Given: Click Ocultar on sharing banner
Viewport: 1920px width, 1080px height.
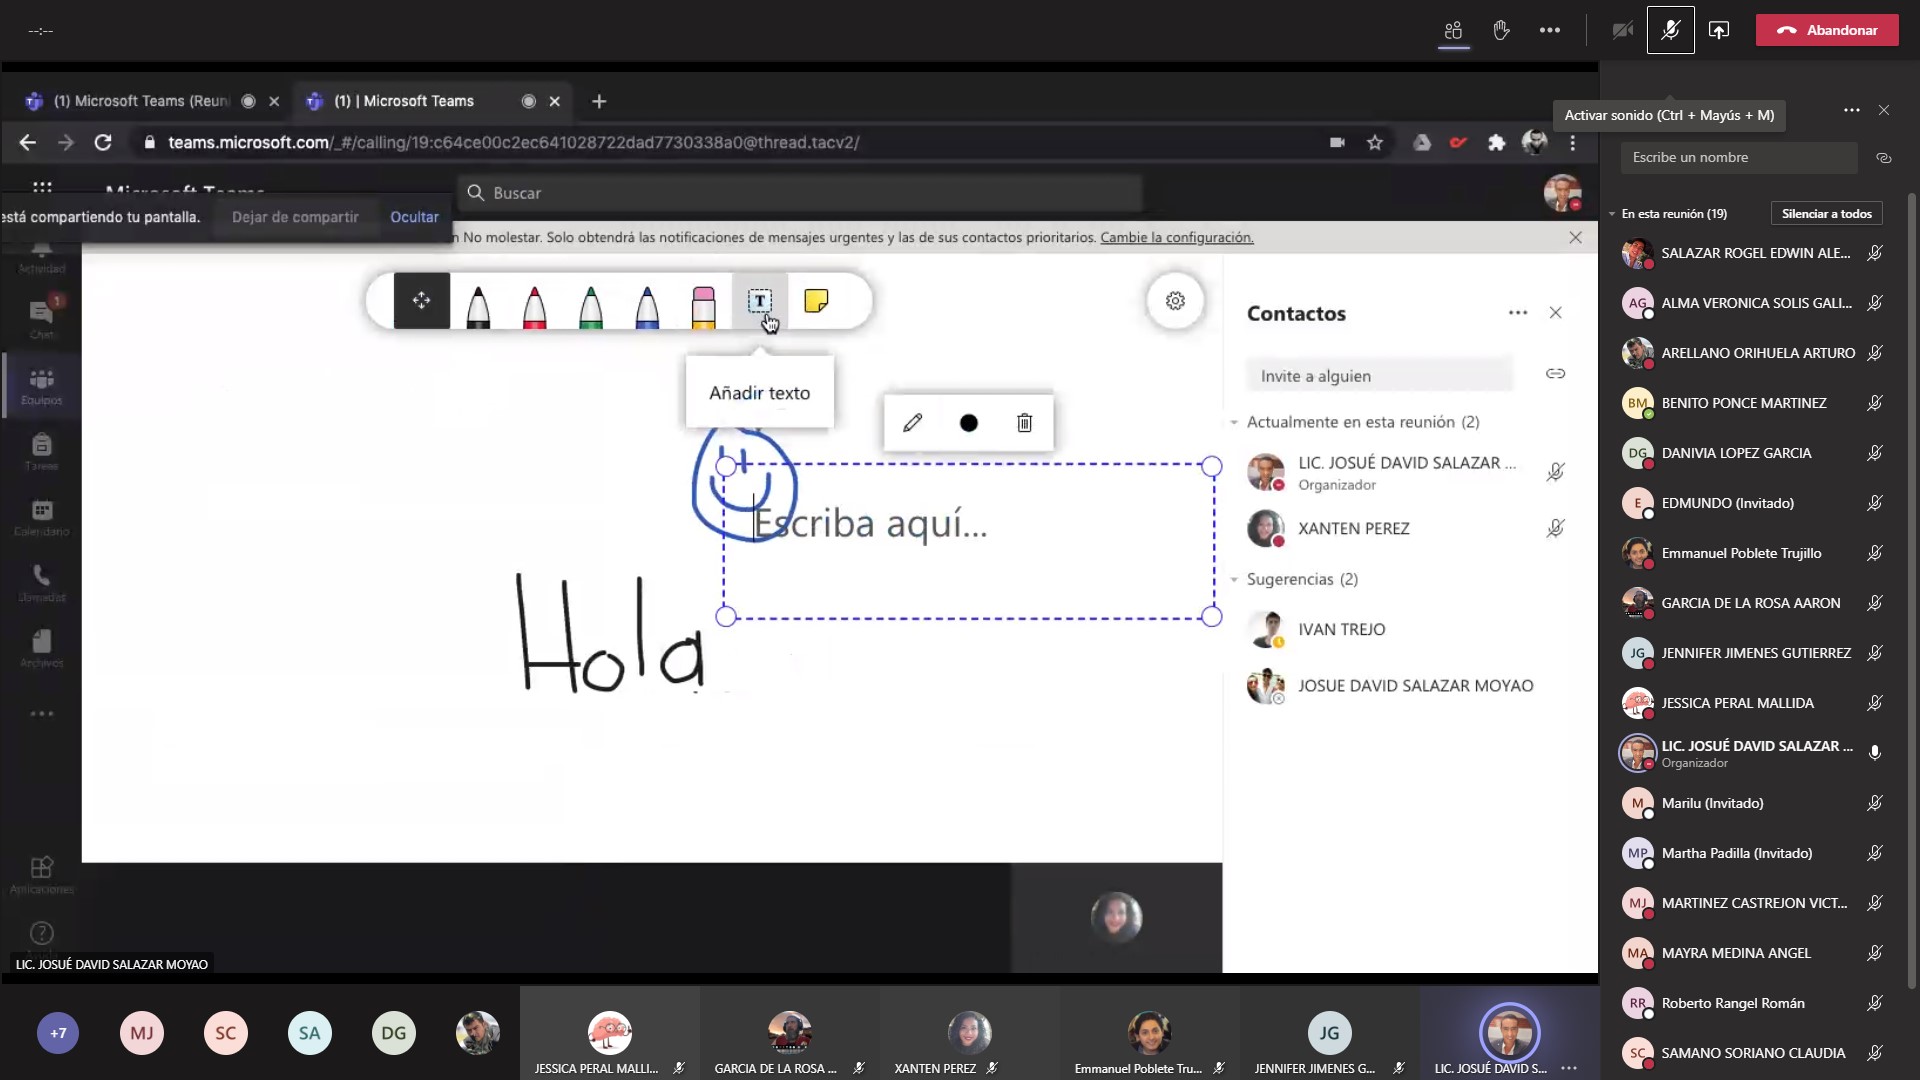Looking at the screenshot, I should (414, 217).
